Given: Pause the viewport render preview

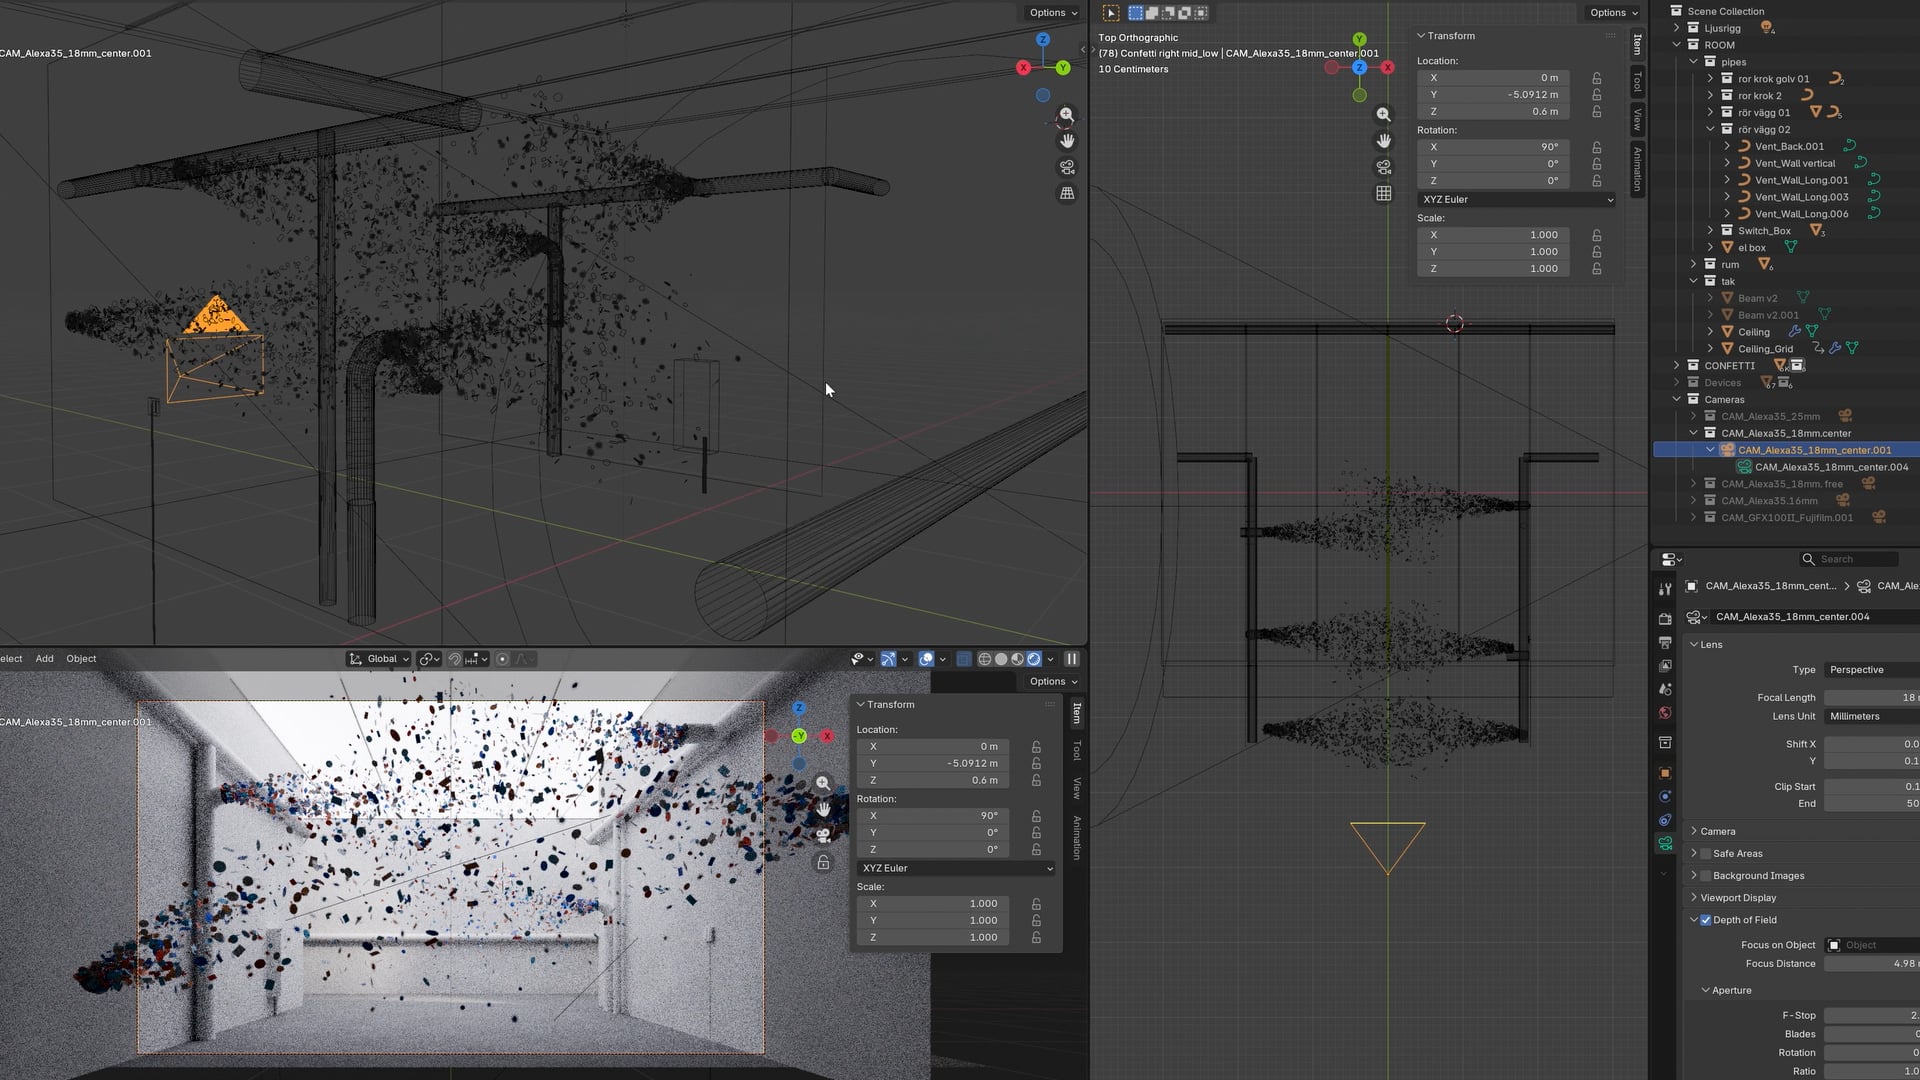Looking at the screenshot, I should [x=1072, y=659].
